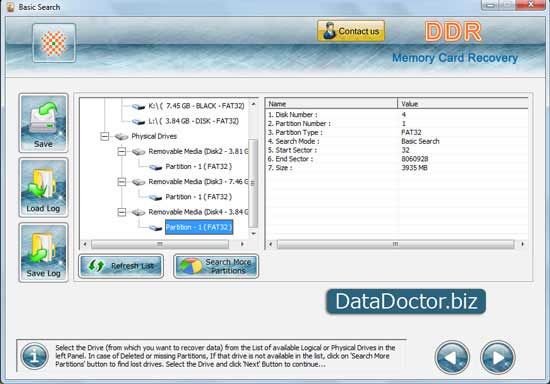Click Refresh List button
Viewport: 550px width, 384px height.
121,266
